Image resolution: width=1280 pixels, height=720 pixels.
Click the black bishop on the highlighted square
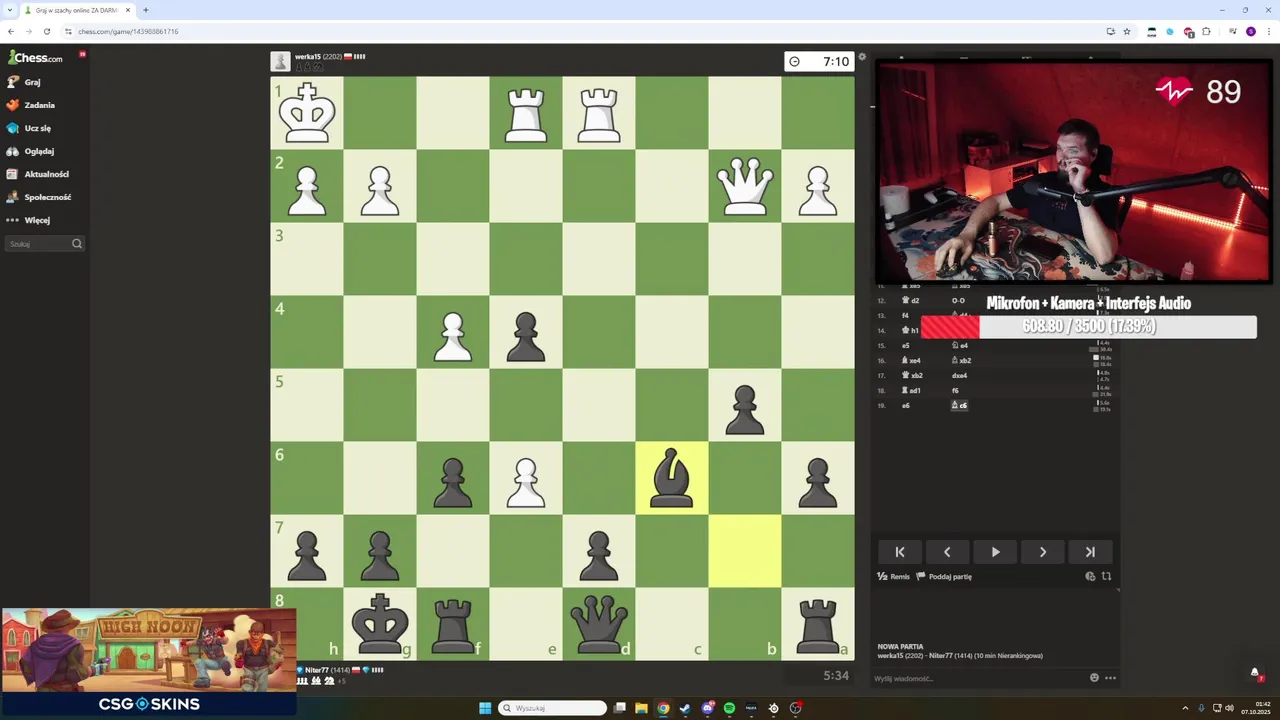click(672, 478)
